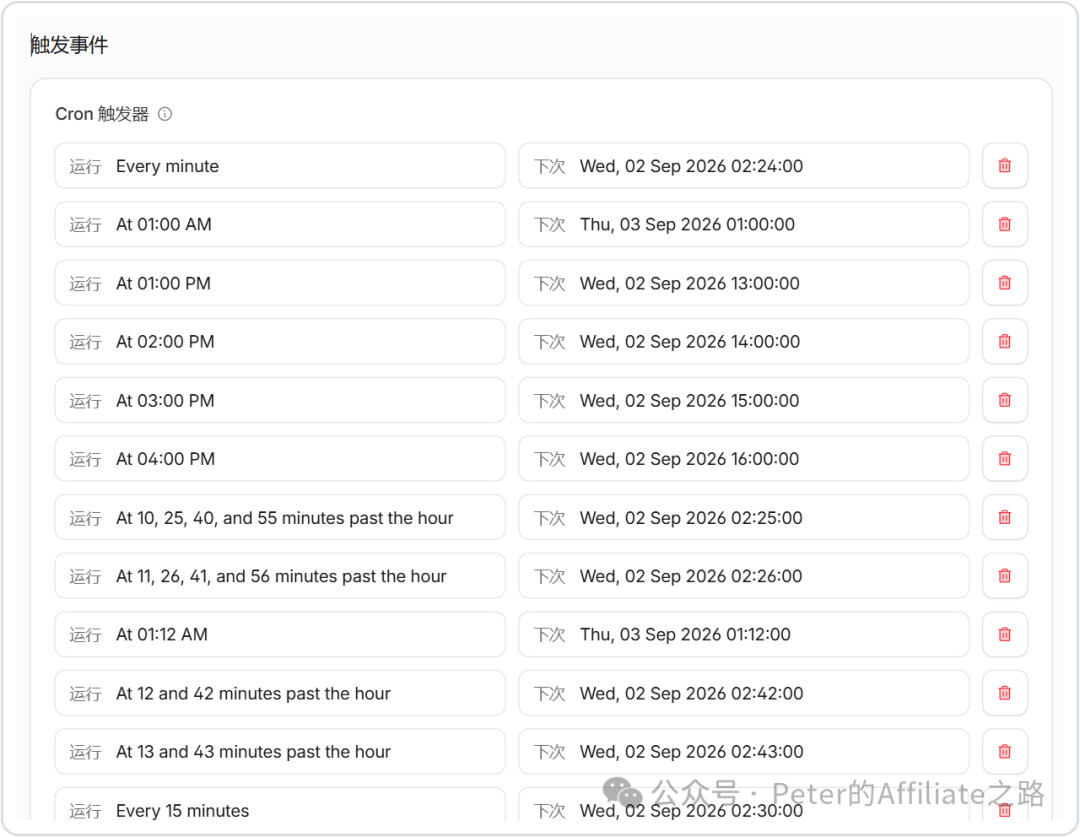The height and width of the screenshot is (837, 1080).
Task: Delete the At 02:00 PM trigger
Action: (1005, 341)
